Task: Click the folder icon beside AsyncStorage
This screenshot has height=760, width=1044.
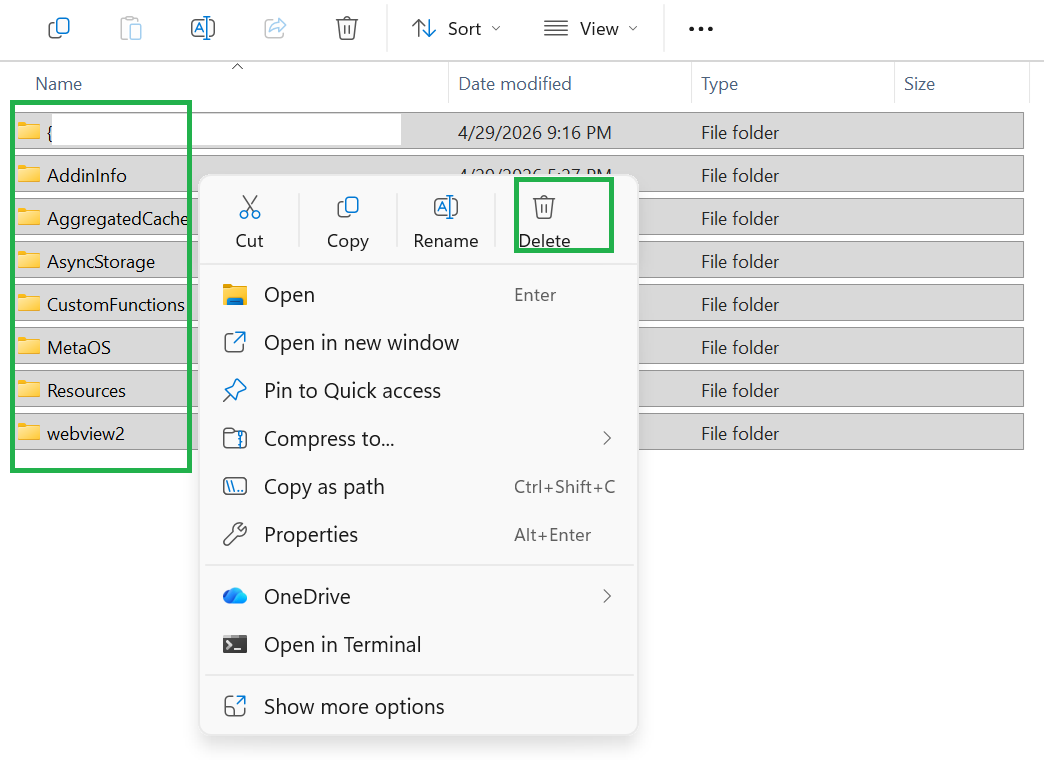Action: click(x=29, y=260)
